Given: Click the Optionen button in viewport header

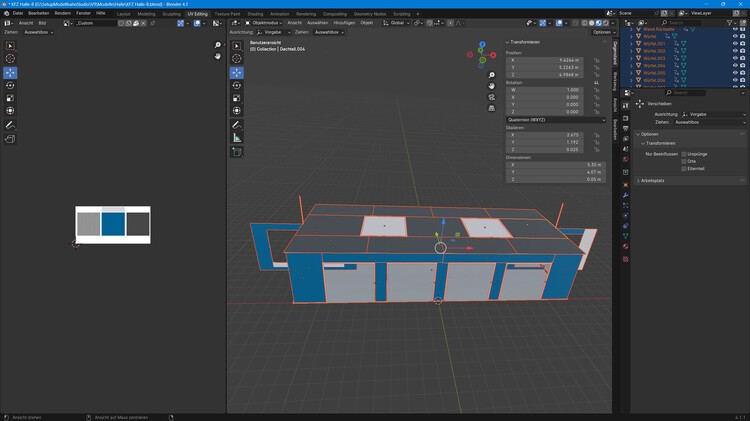Looking at the screenshot, I should [x=601, y=32].
